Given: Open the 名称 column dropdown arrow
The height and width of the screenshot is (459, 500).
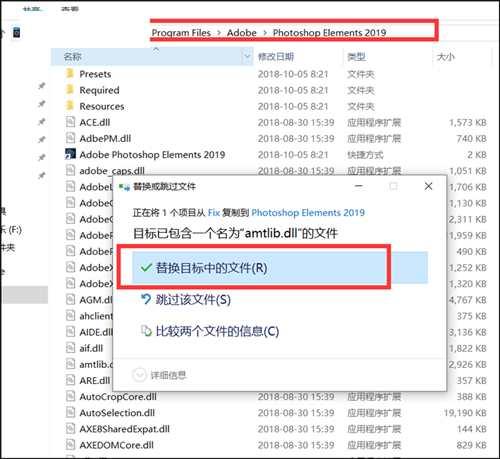Looking at the screenshot, I should coord(247,57).
